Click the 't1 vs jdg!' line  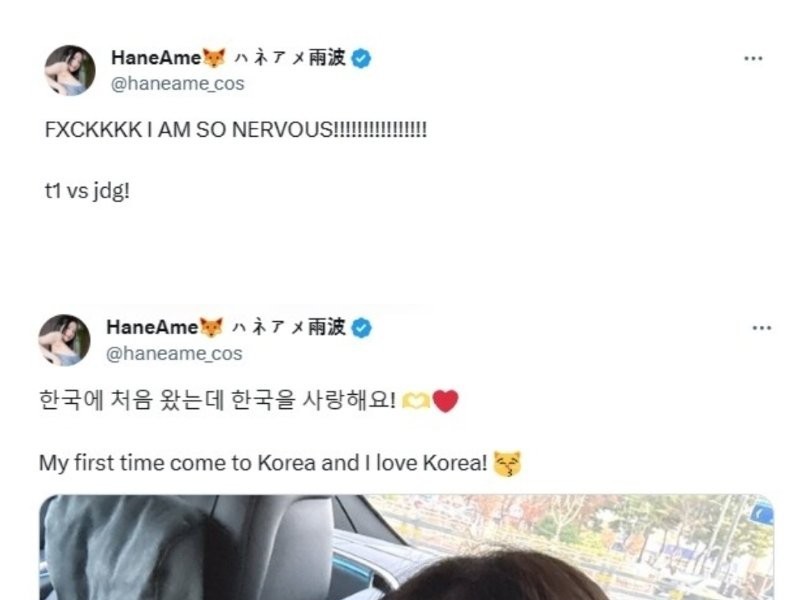coord(87,191)
